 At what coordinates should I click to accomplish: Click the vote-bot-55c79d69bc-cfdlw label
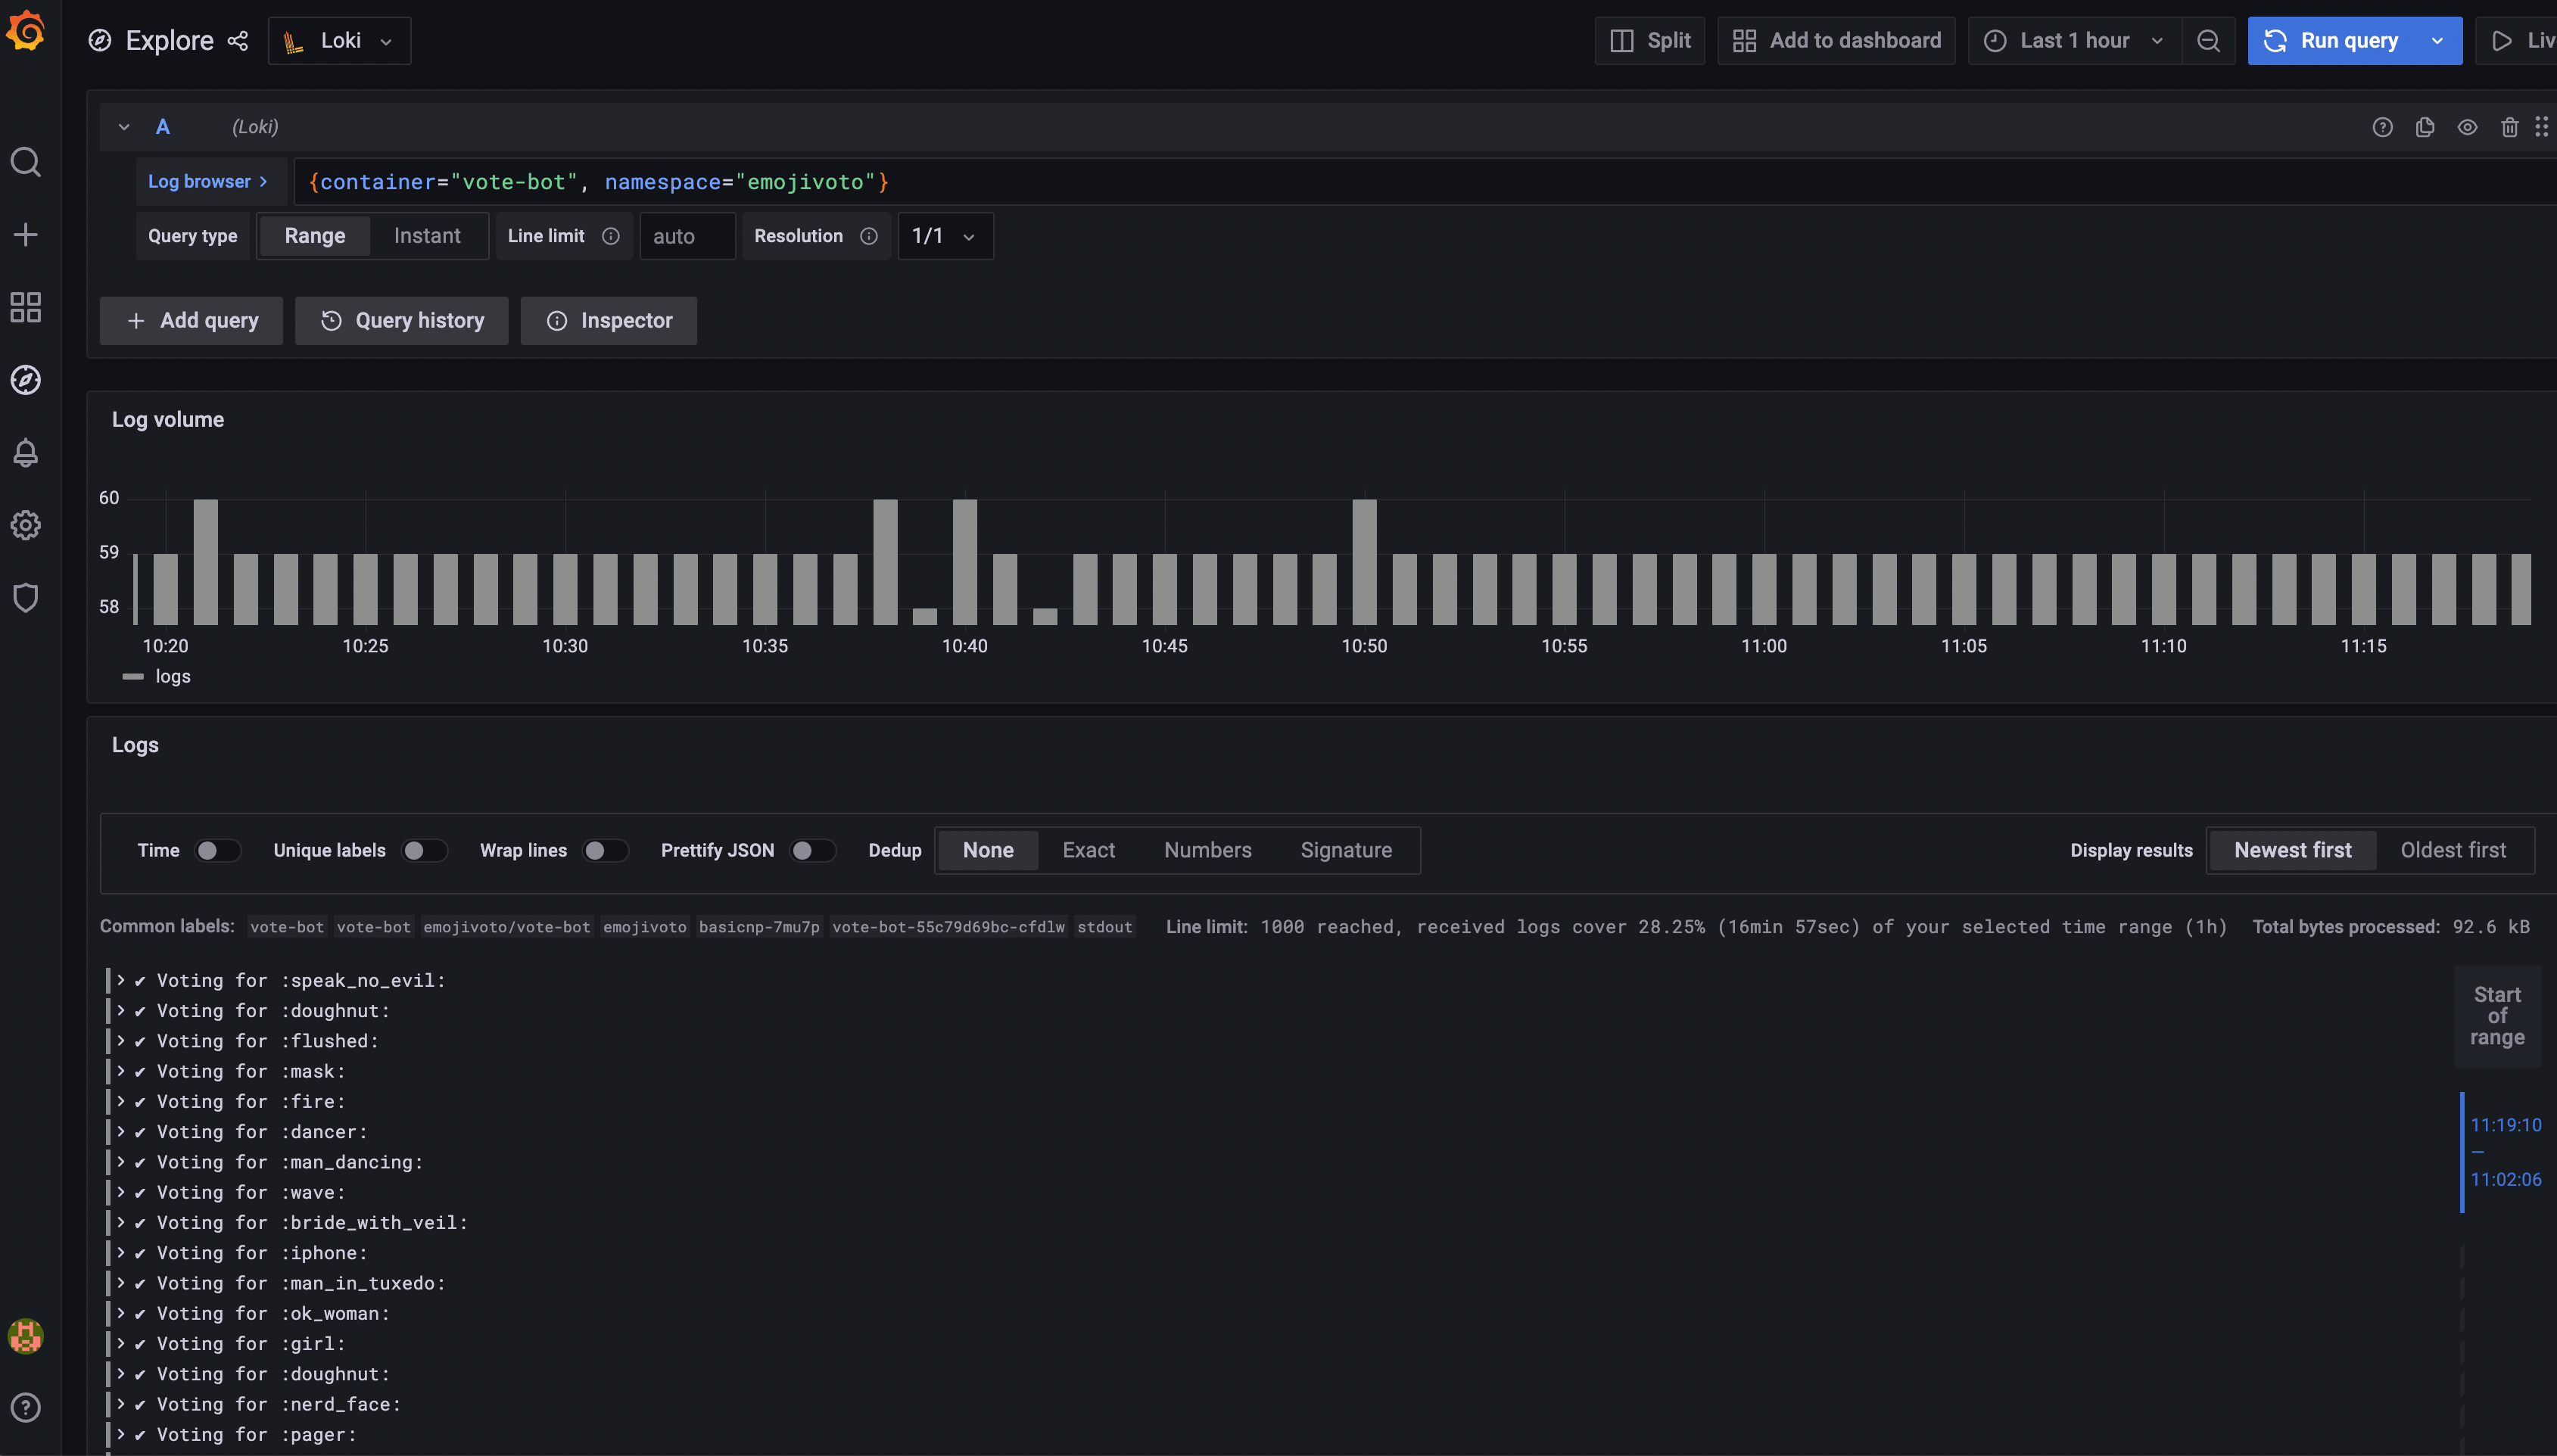click(x=948, y=927)
